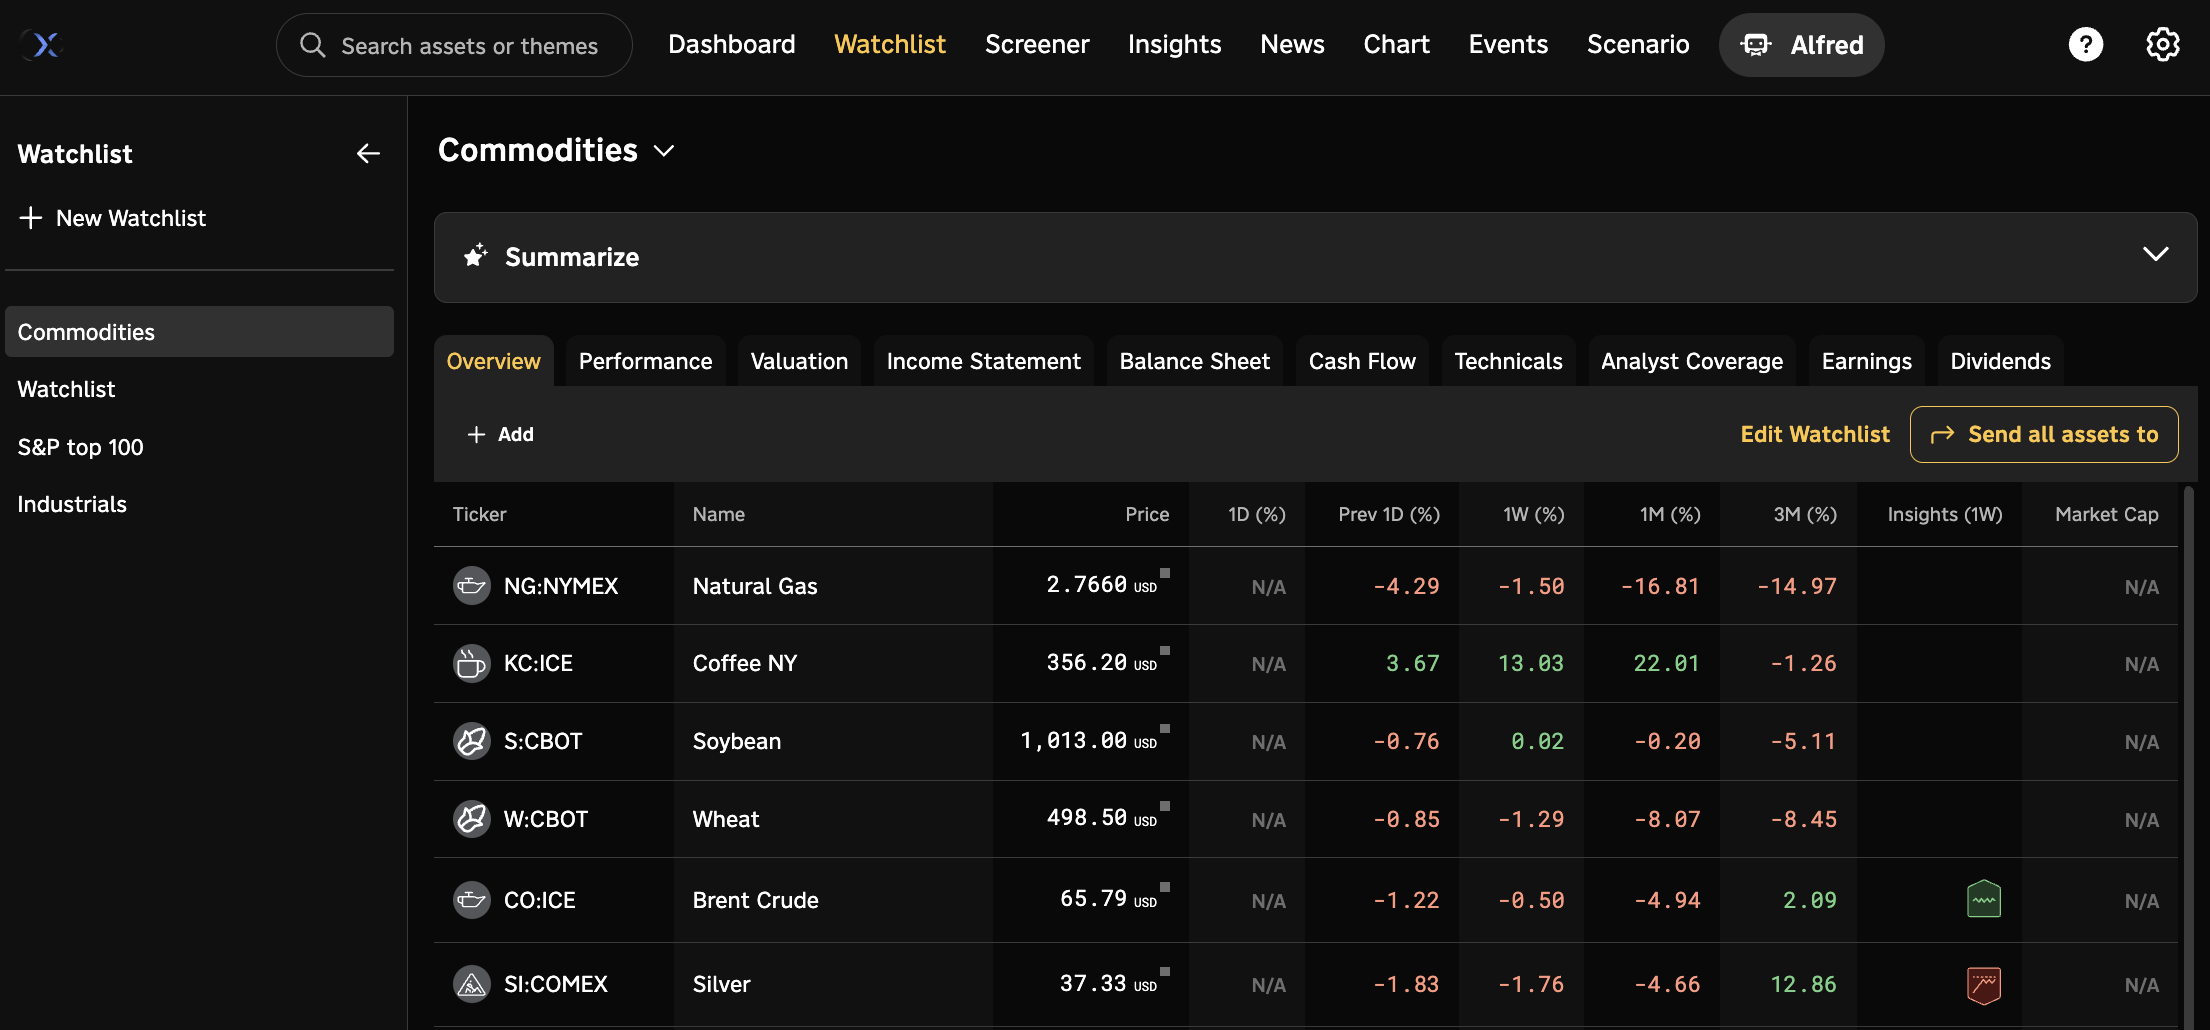2210x1030 pixels.
Task: Open the Alfred assistant button
Action: (1801, 45)
